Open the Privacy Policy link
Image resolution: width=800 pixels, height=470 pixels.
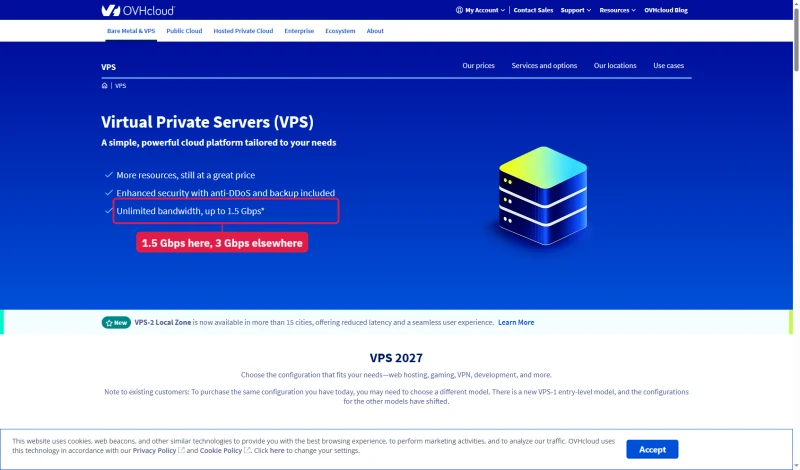tap(155, 451)
